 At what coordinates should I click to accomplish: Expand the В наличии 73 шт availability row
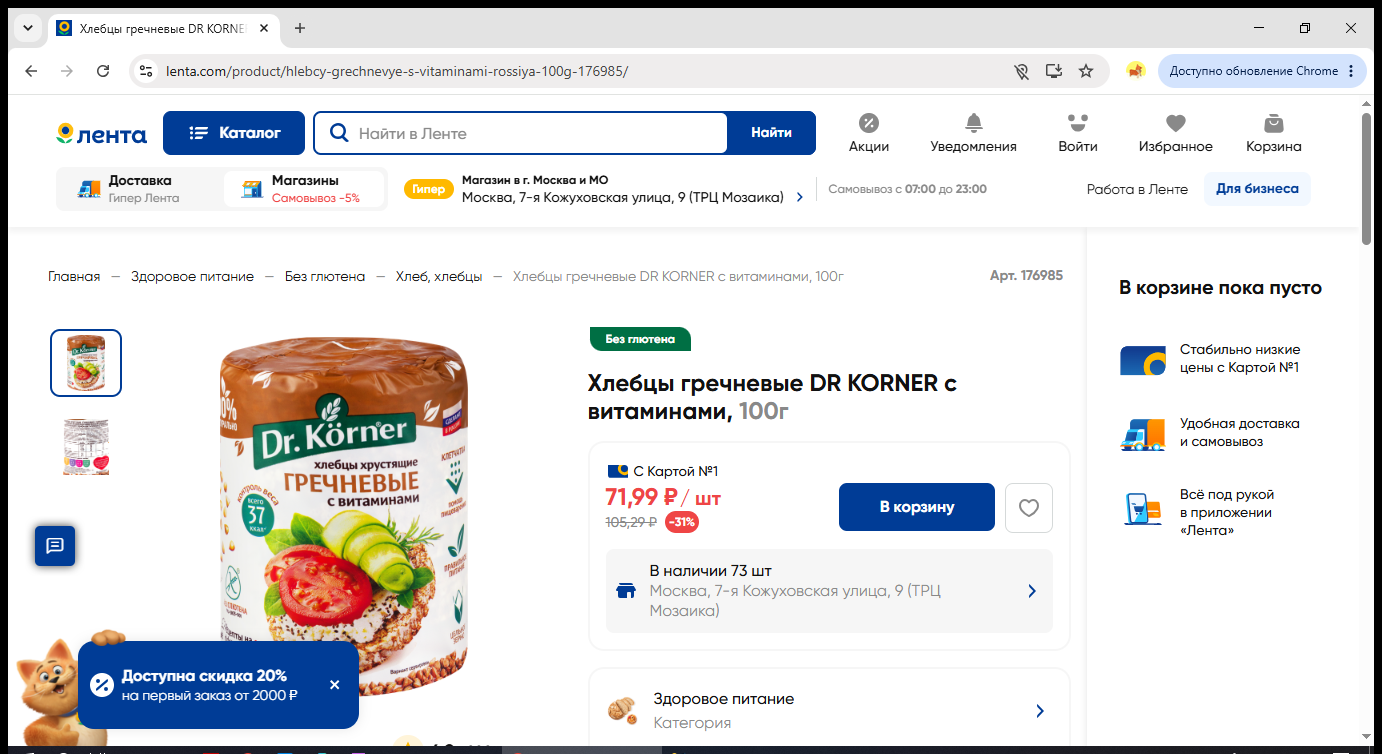829,591
